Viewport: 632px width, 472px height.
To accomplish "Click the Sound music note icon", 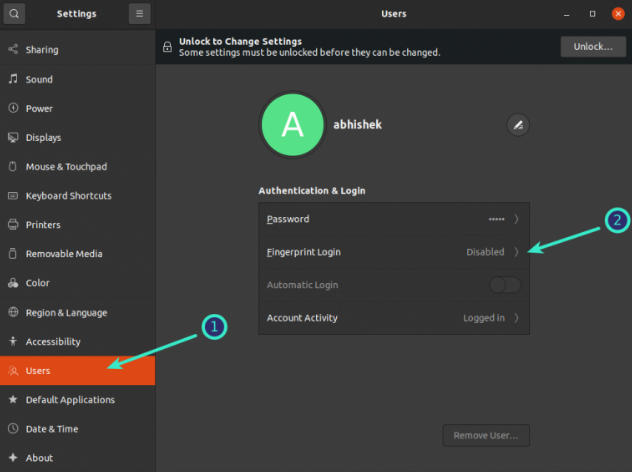I will (13, 79).
